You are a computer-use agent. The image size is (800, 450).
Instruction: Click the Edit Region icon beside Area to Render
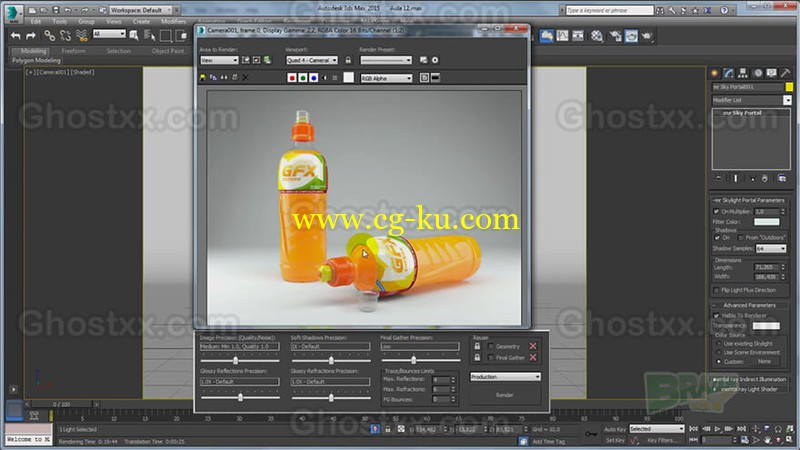coord(245,60)
